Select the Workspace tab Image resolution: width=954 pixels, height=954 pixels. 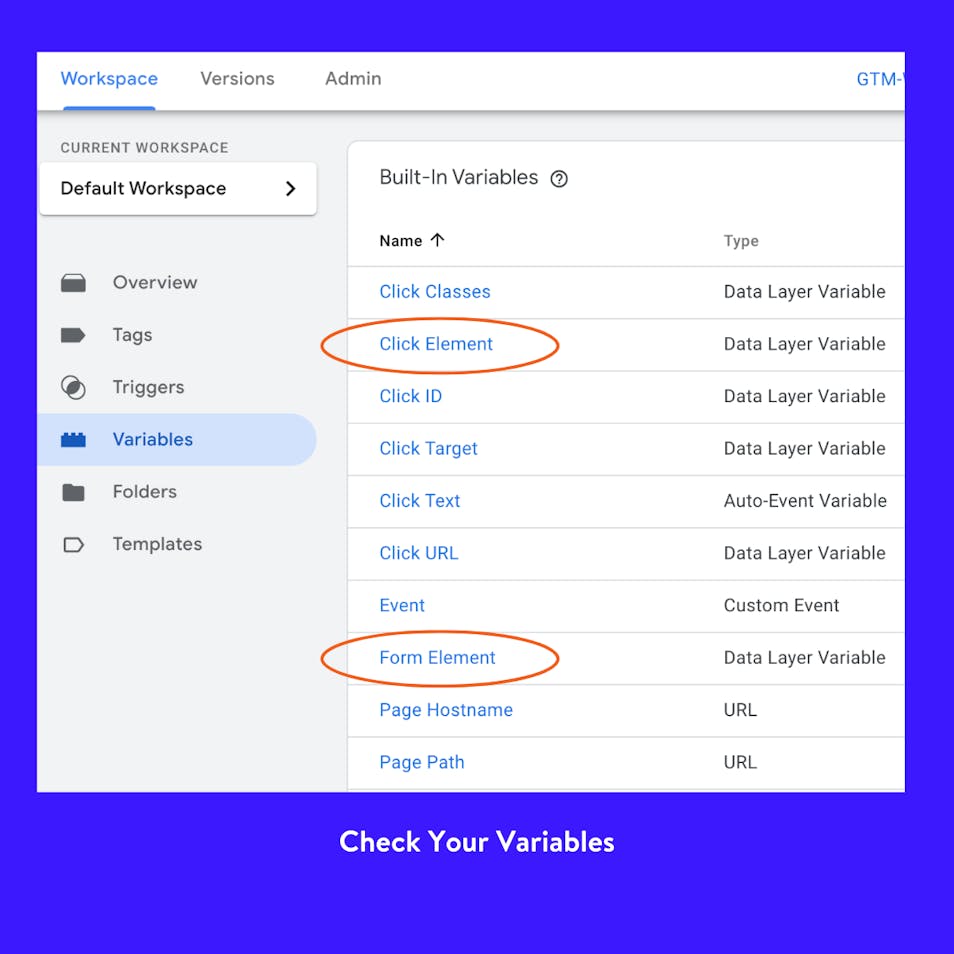109,79
